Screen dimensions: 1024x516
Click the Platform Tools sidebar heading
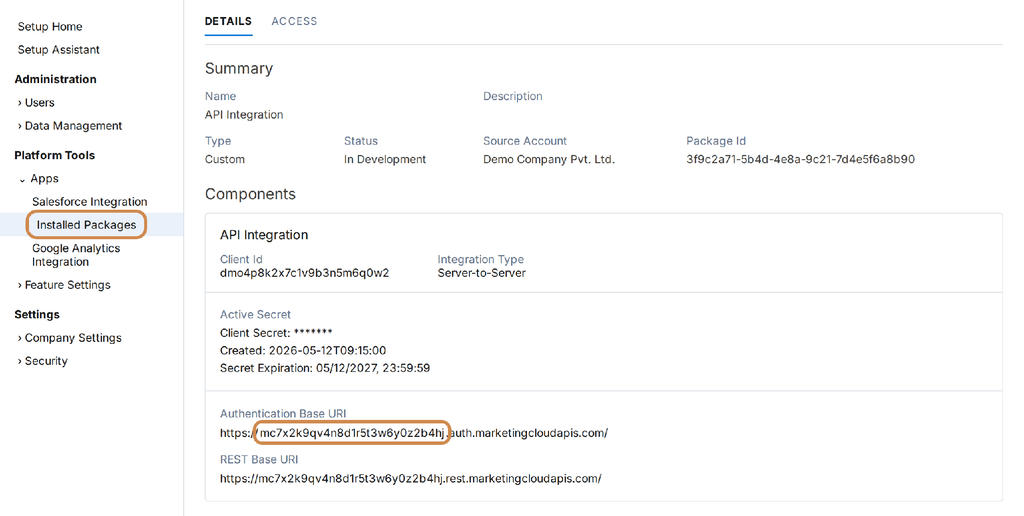click(x=55, y=155)
